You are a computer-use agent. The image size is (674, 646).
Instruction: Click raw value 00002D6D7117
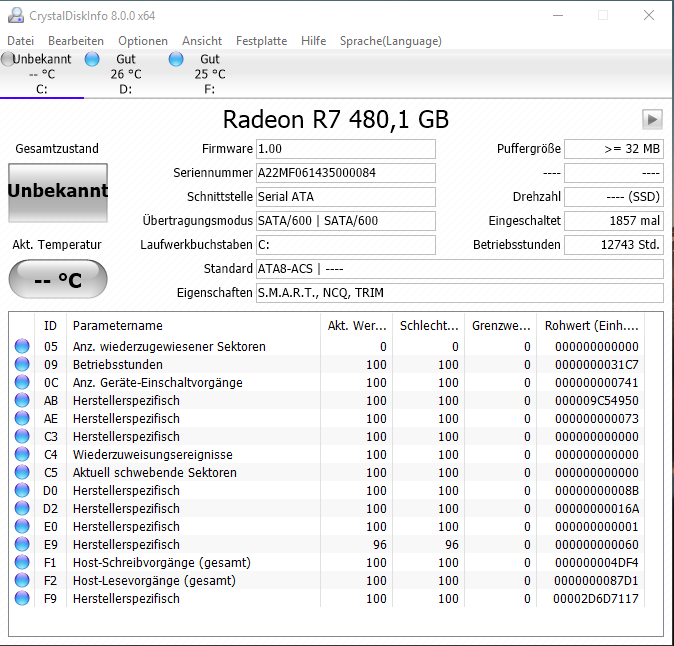coord(596,599)
